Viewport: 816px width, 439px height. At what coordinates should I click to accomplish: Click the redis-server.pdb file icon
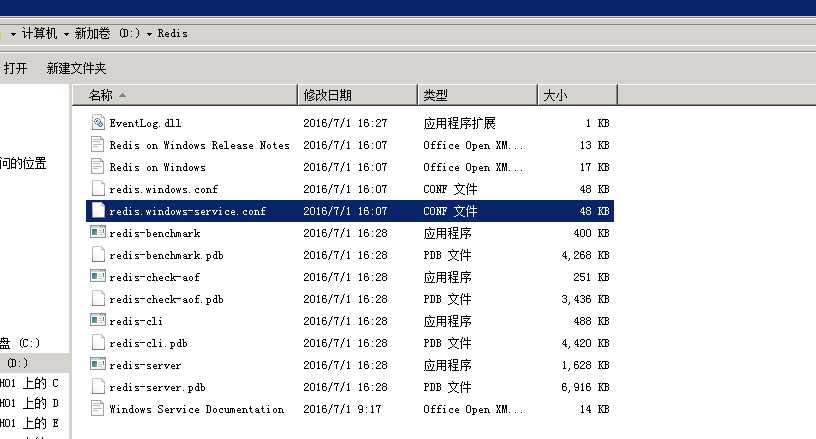point(97,386)
